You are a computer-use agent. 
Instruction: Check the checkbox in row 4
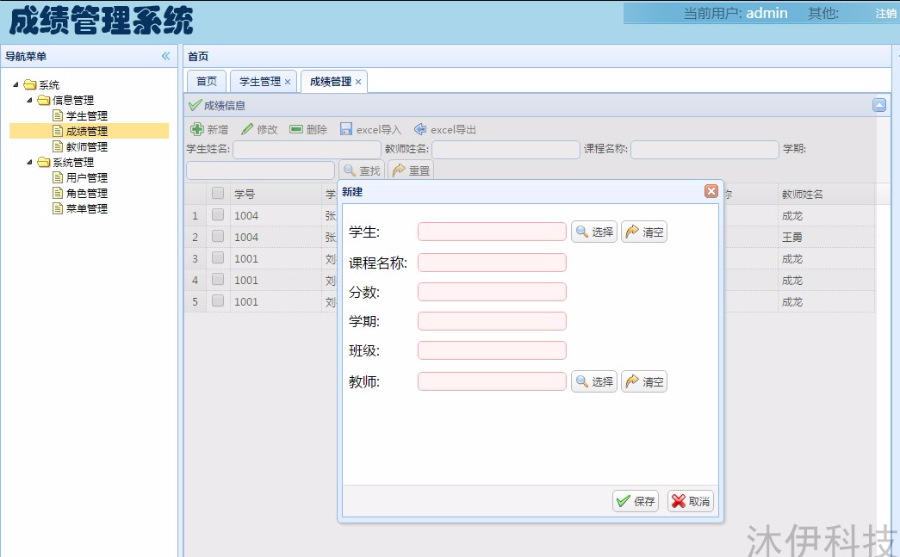(x=218, y=279)
